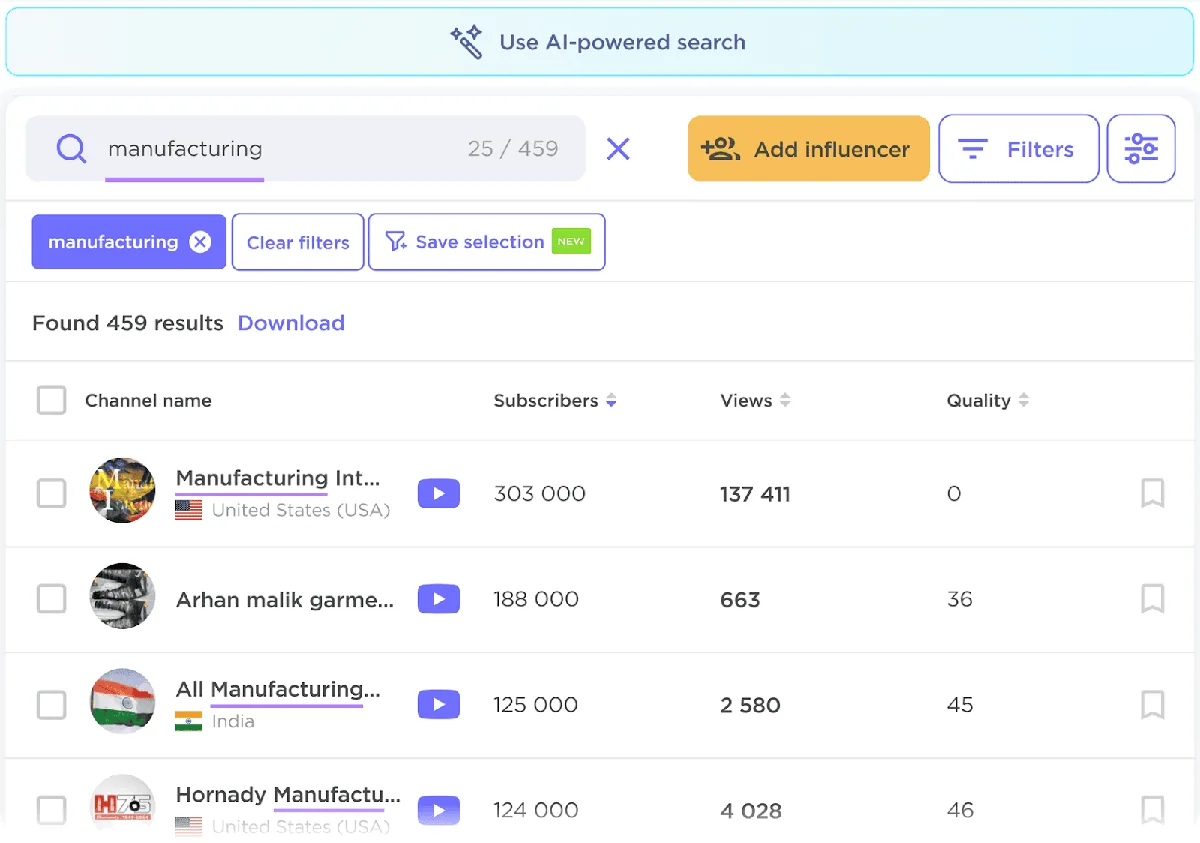1200x843 pixels.
Task: Open the Hornady Manufactu... channel name
Action: click(x=288, y=795)
